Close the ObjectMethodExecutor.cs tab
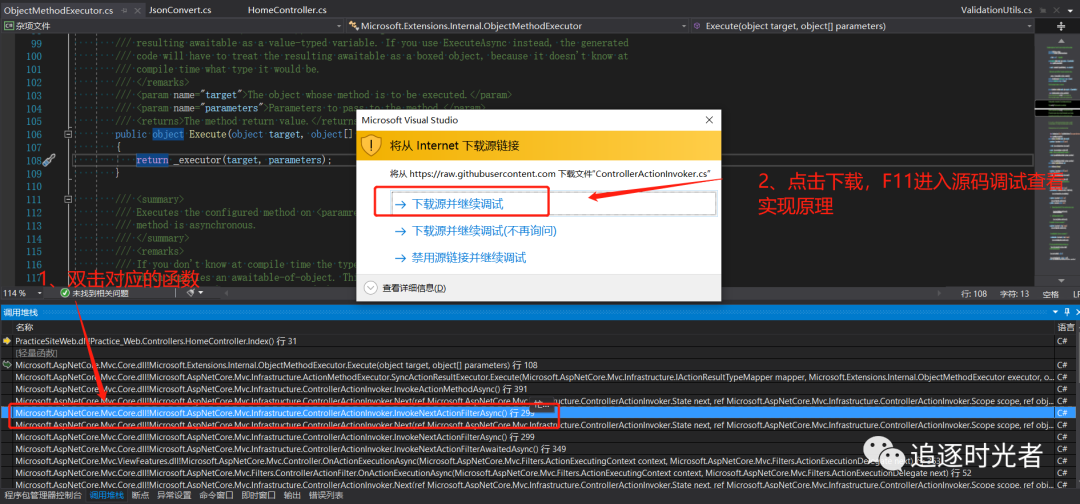Viewport: 1080px width, 504px height. pos(135,9)
